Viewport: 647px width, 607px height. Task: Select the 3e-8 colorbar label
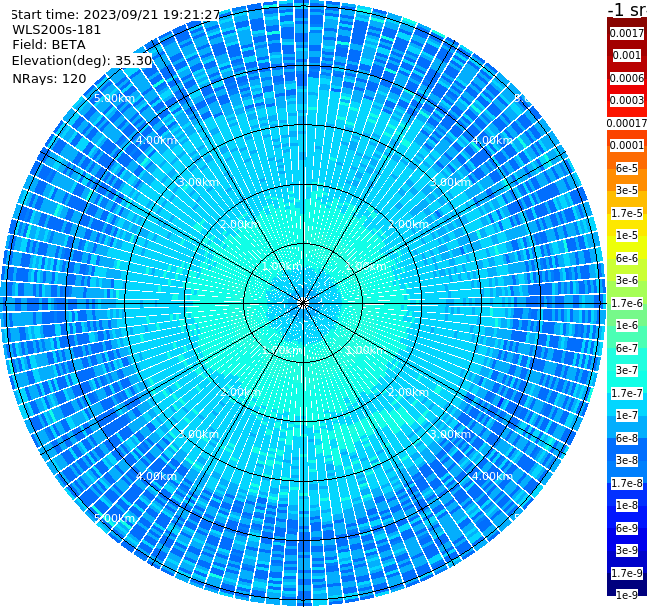(x=627, y=460)
